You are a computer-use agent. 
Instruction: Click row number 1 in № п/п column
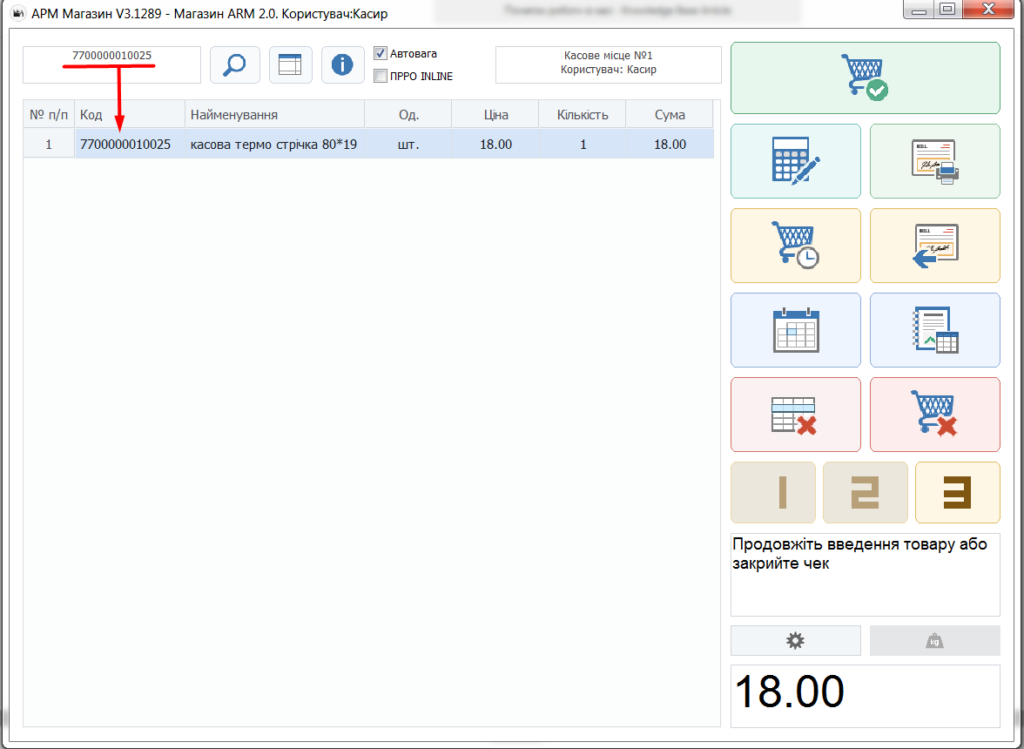tap(49, 144)
